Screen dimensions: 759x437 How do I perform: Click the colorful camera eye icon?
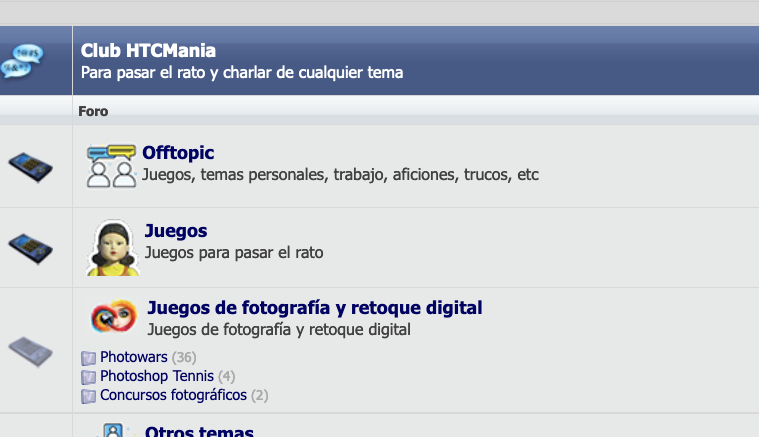coord(114,316)
